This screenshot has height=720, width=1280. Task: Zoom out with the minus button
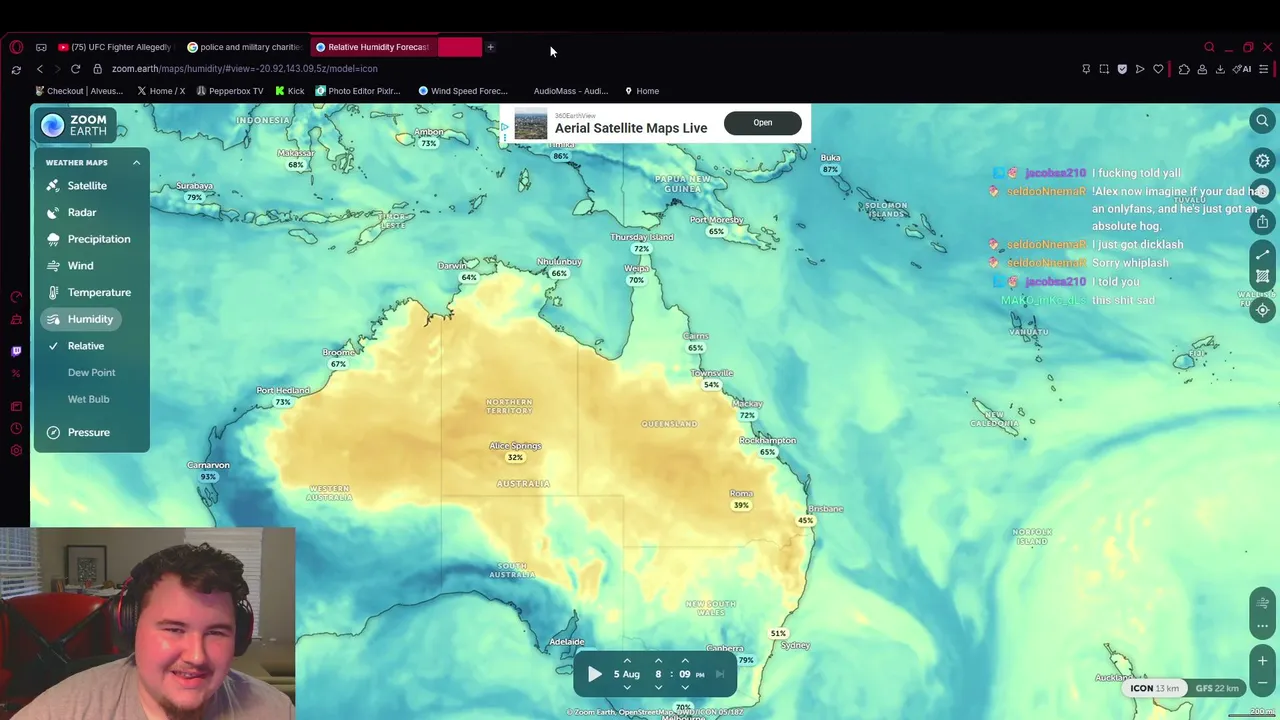click(x=1262, y=682)
